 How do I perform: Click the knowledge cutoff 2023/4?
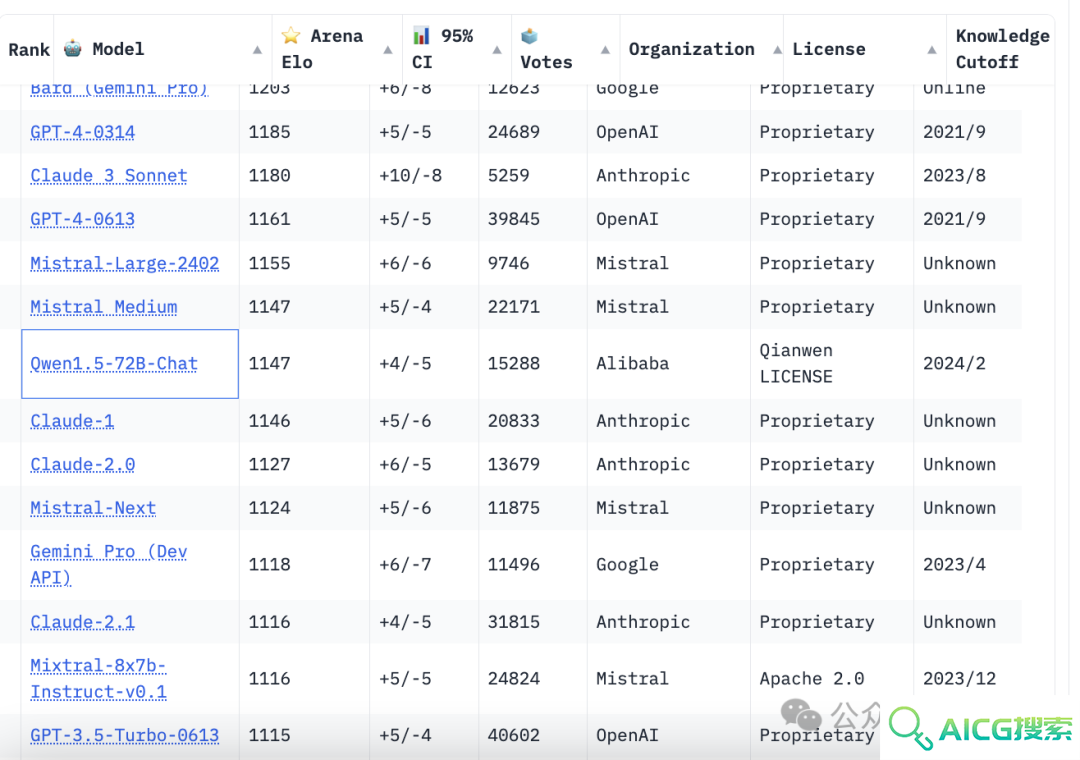954,564
